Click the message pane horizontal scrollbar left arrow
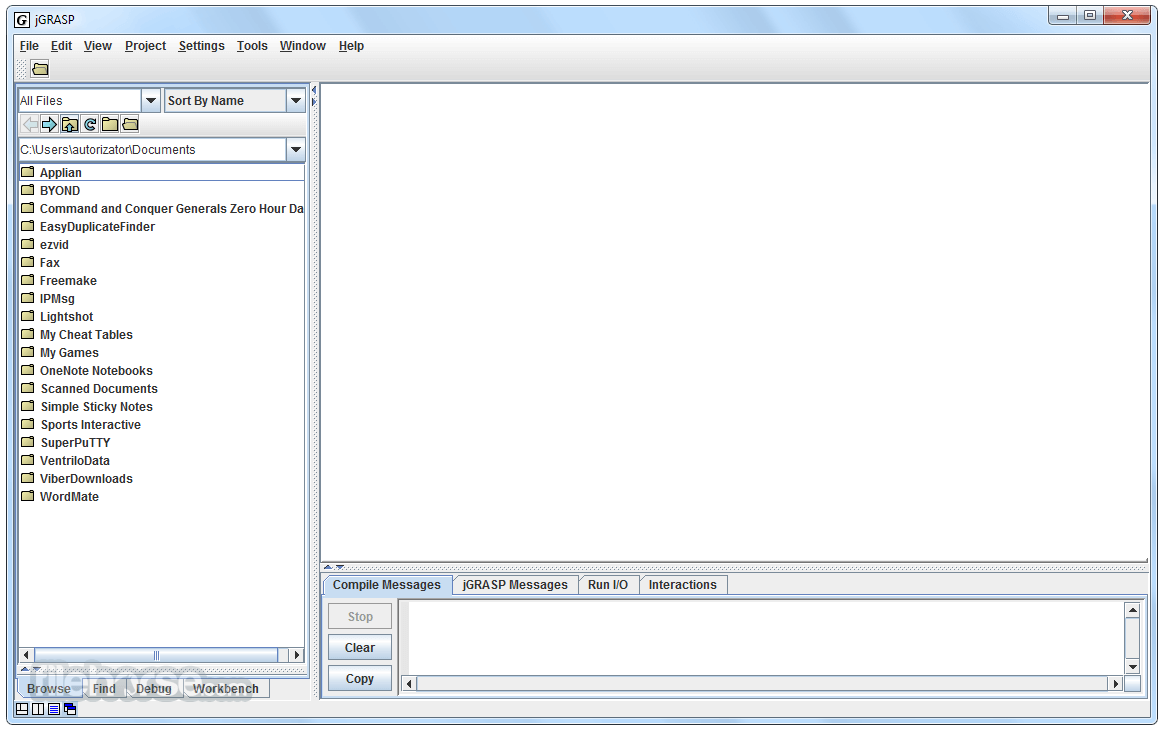 (409, 684)
